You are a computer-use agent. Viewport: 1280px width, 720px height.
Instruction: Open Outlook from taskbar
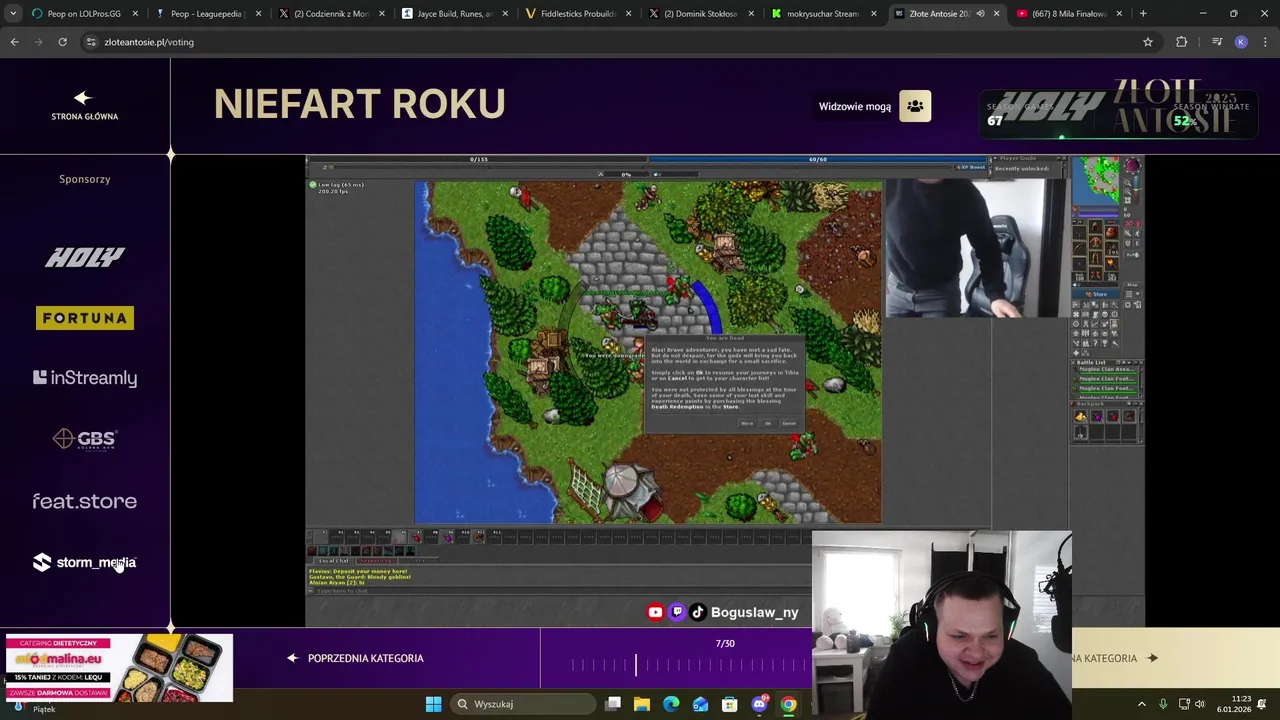pos(700,704)
